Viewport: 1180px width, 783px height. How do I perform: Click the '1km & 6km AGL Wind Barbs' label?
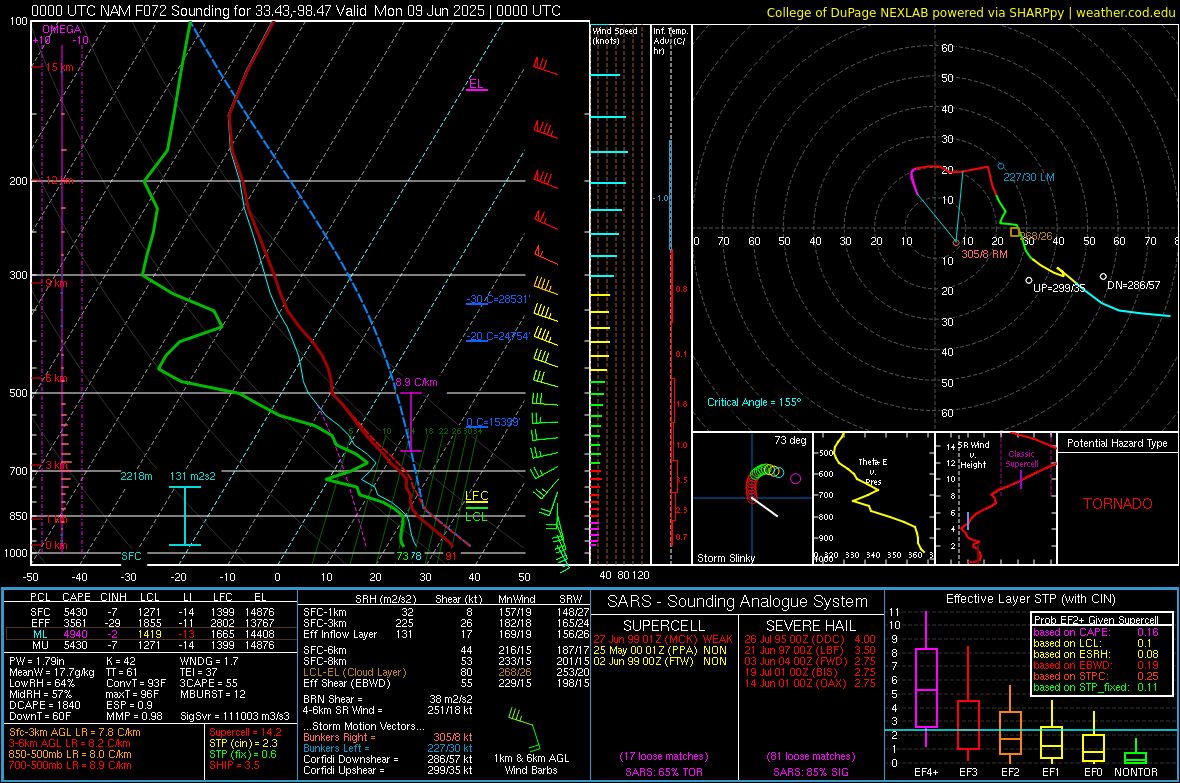point(531,764)
